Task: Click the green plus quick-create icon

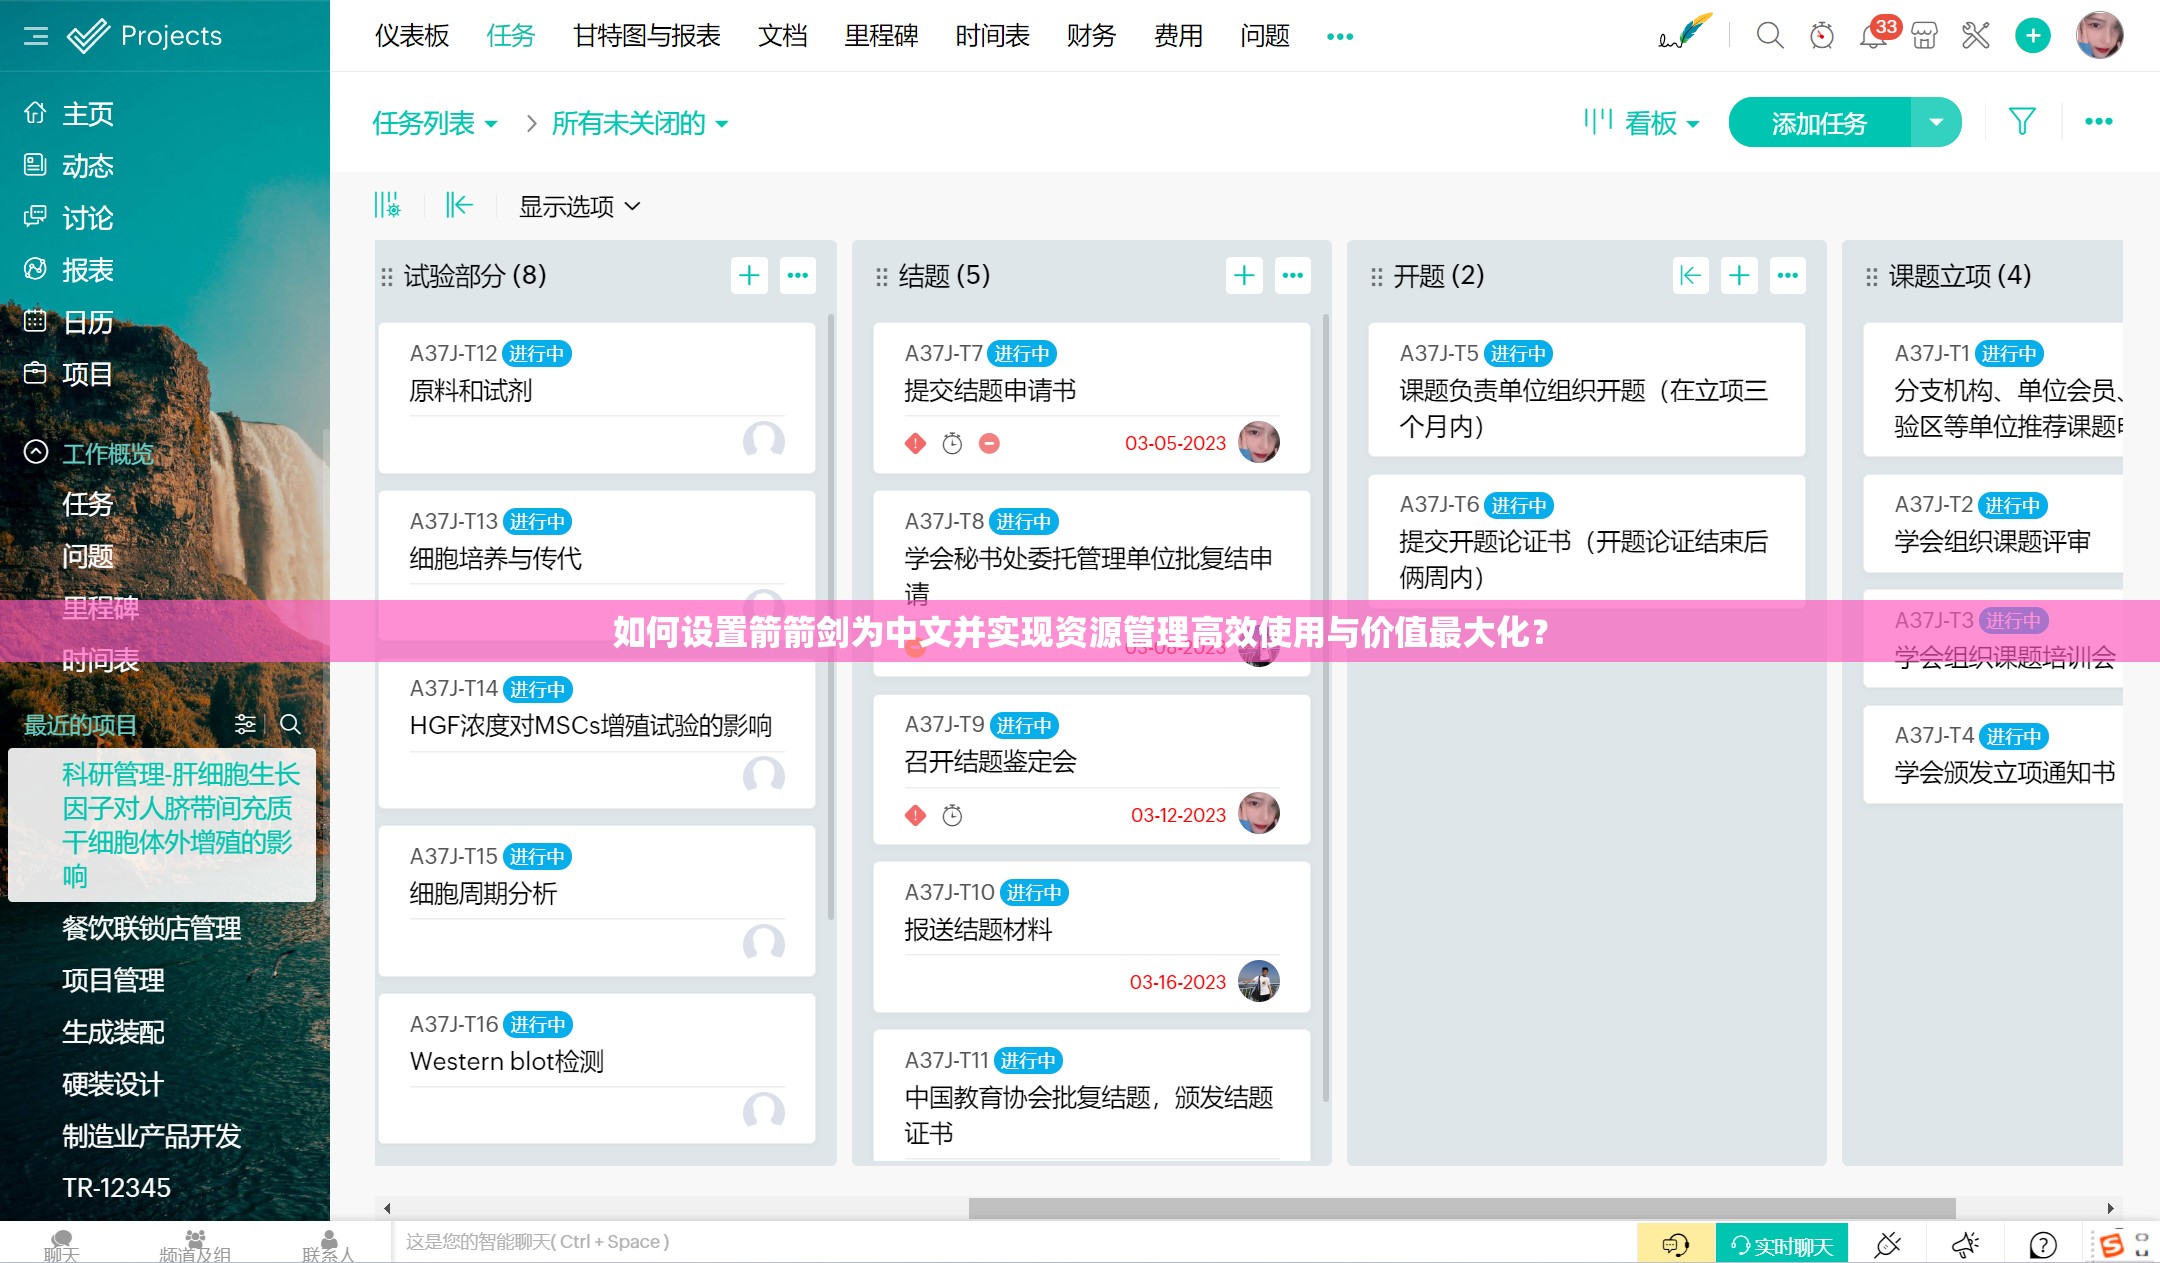Action: point(2032,36)
